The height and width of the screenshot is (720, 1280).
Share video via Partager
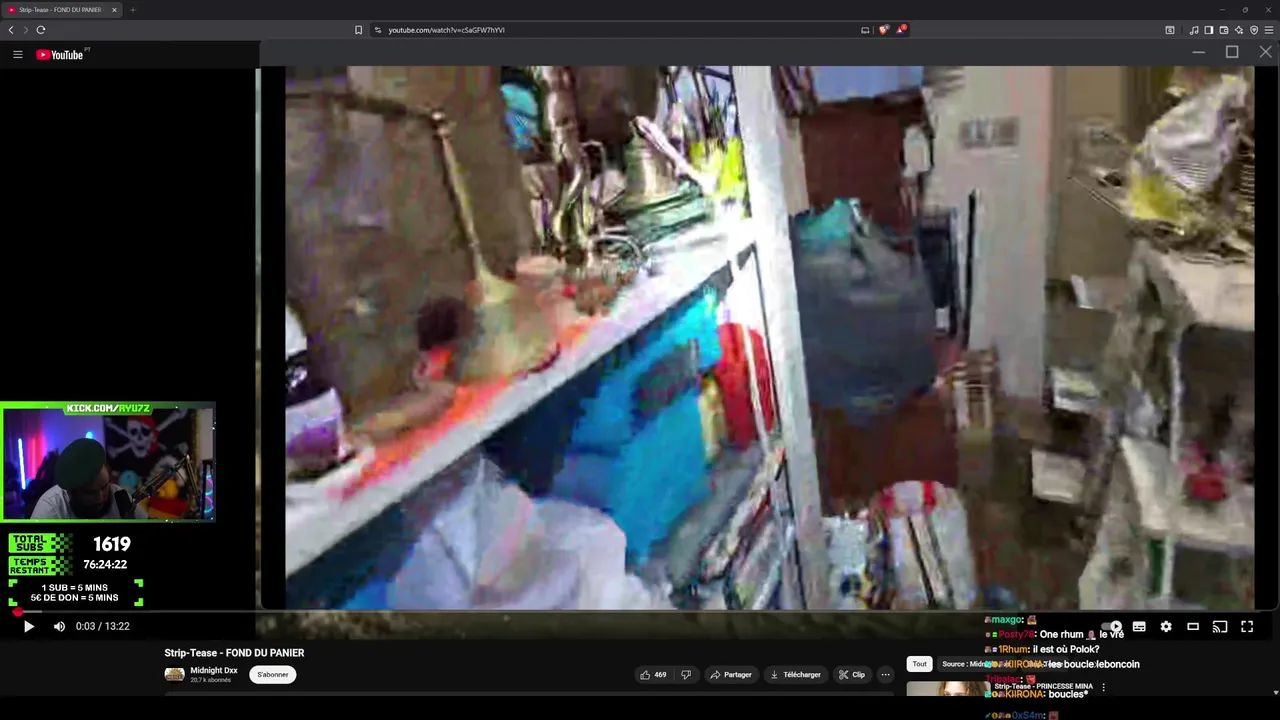tap(731, 675)
